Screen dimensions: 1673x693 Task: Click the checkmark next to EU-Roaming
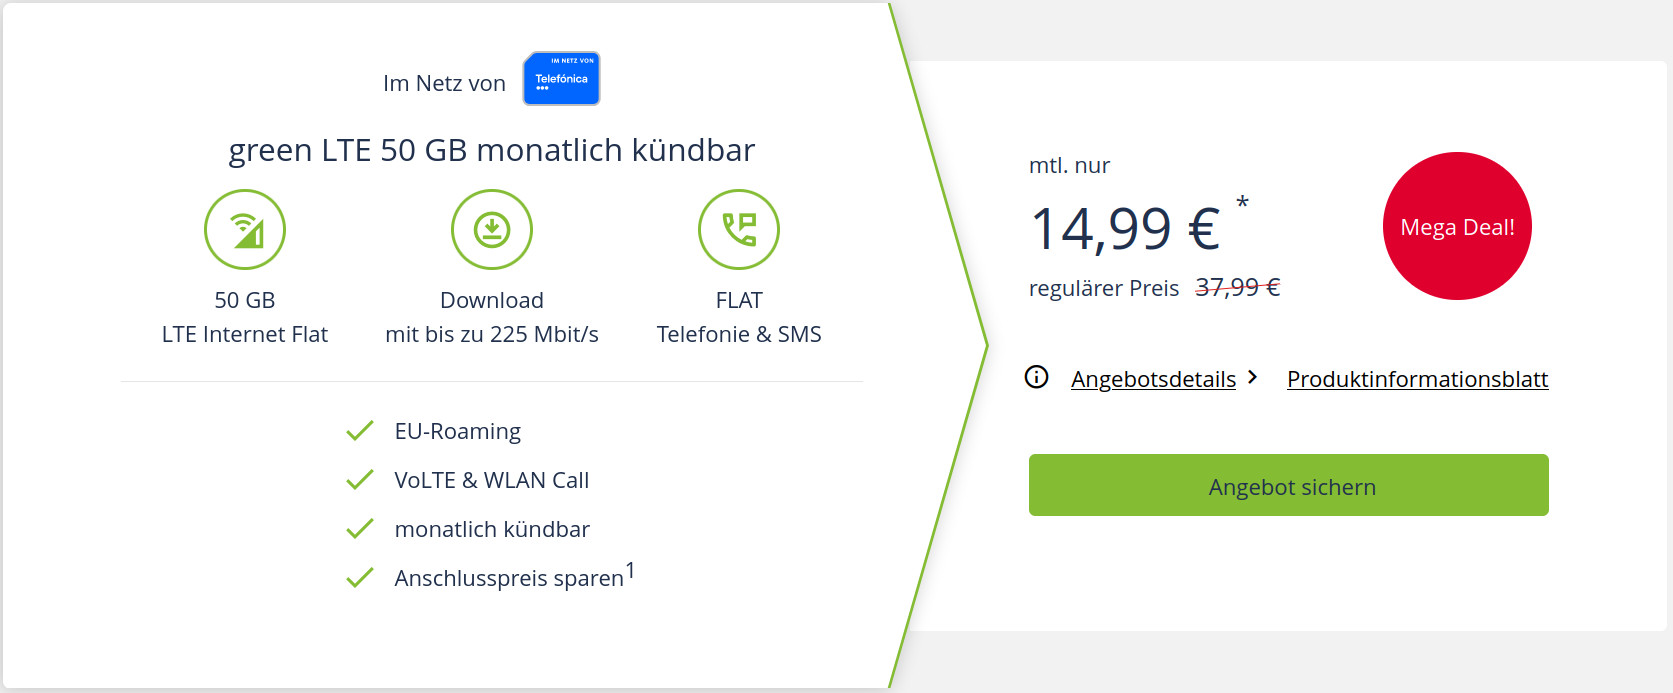point(360,431)
